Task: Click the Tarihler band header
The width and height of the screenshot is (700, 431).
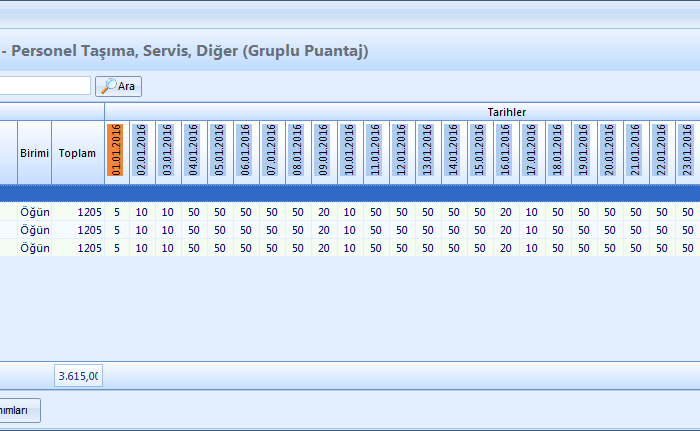Action: [506, 112]
